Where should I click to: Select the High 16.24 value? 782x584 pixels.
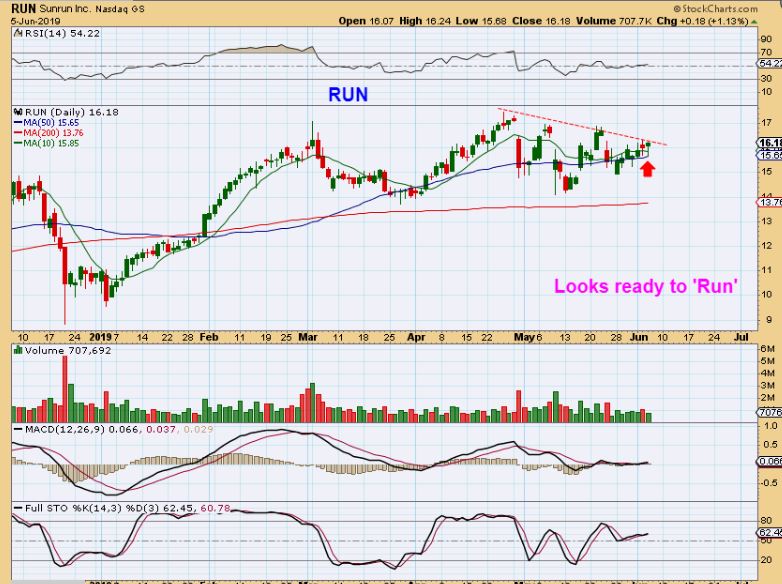pyautogui.click(x=423, y=21)
